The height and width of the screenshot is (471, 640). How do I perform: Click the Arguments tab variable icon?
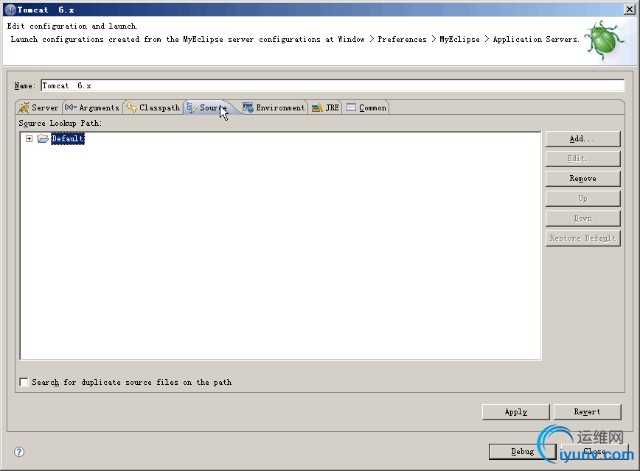[x=71, y=107]
